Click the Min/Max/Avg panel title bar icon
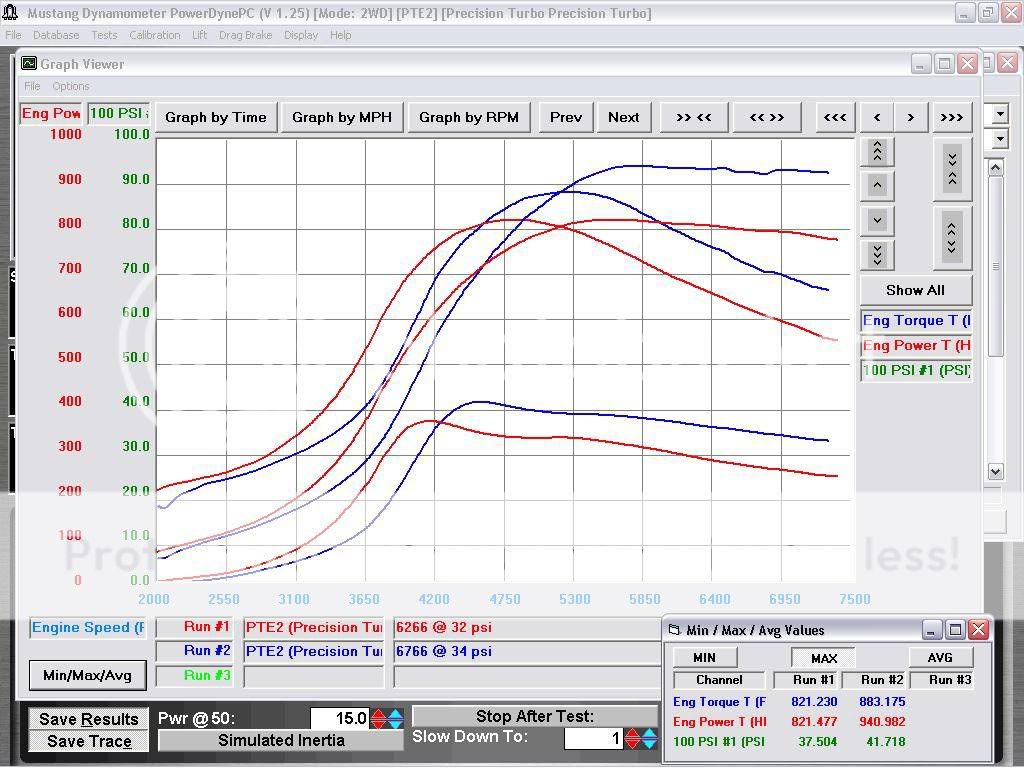 [673, 630]
